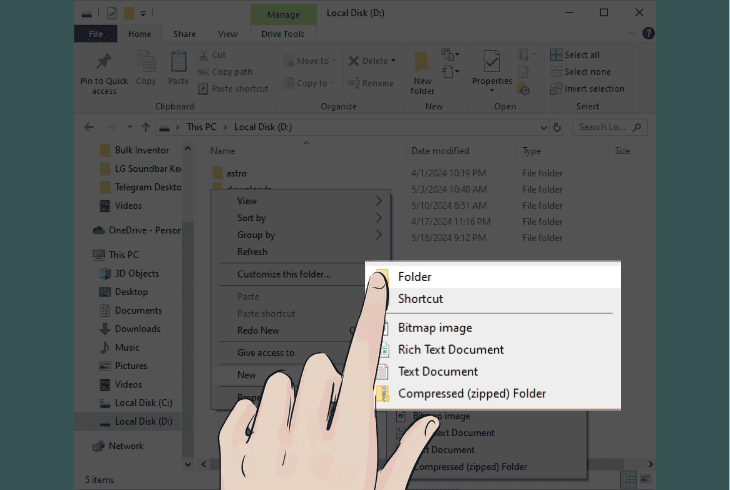This screenshot has width=730, height=490.
Task: Click the Up one level arrow
Action: [x=146, y=127]
